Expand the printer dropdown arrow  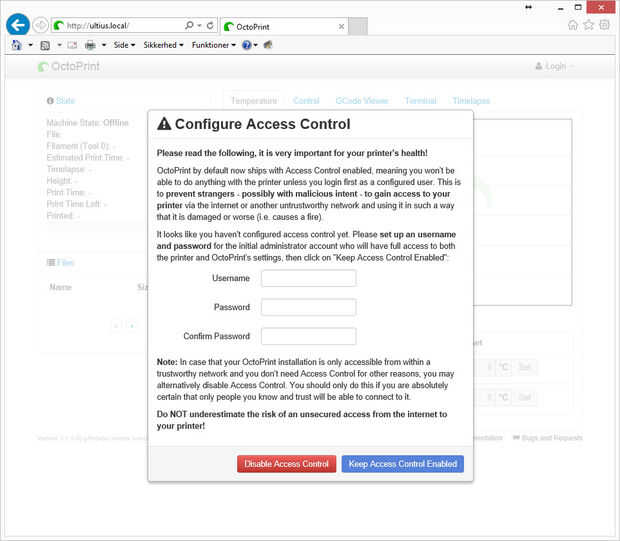click(104, 45)
